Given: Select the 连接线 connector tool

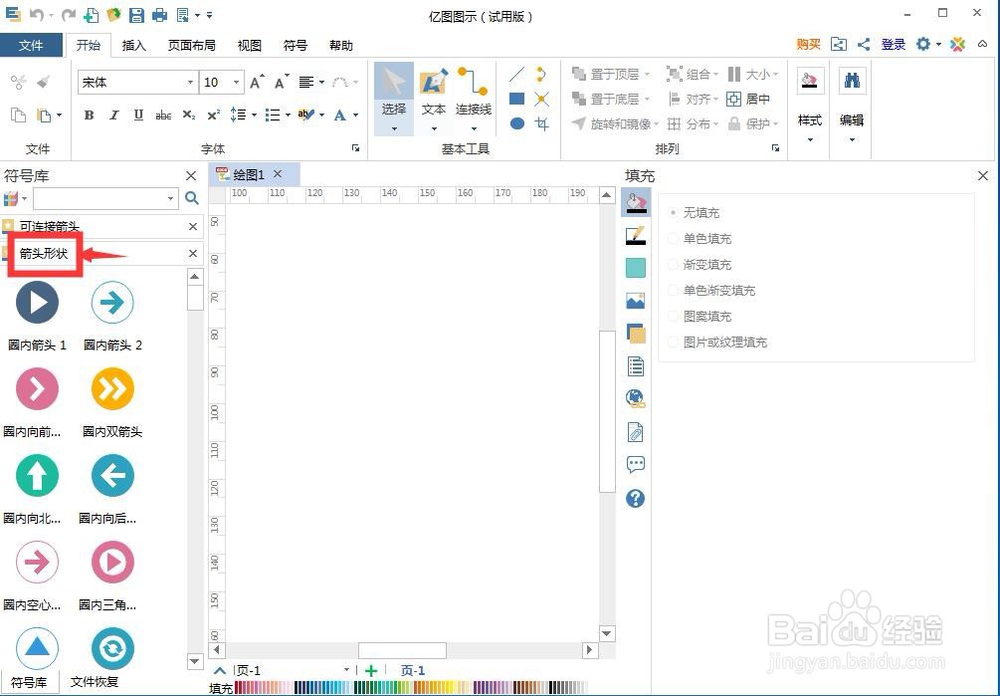Looking at the screenshot, I should 473,99.
